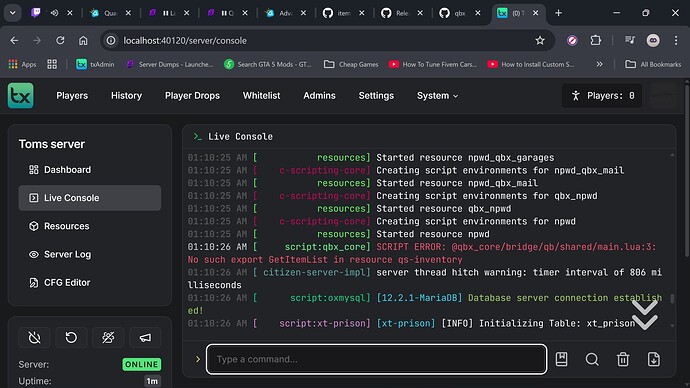Open the All Bookmarks folder

click(x=653, y=64)
